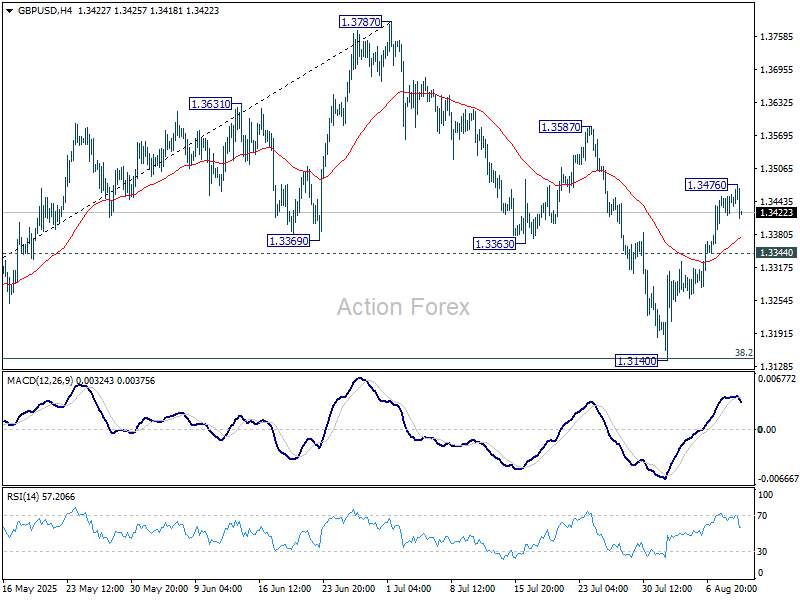Select the 1.33690 low price label
800x600 pixels.
coord(290,241)
